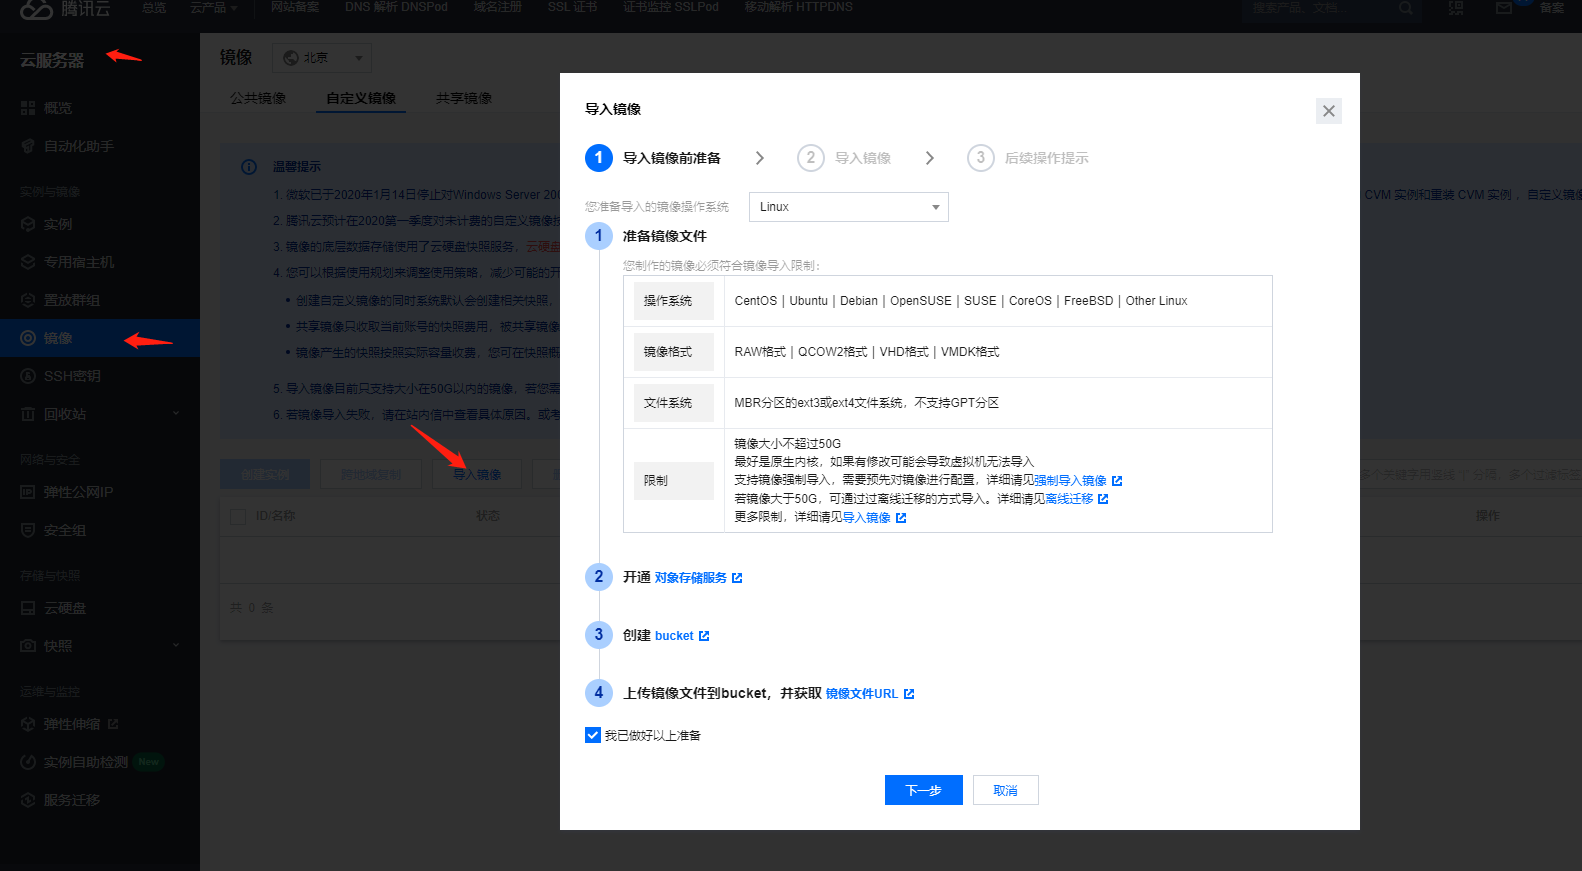Open the SSH密钥 sidebar item

click(x=71, y=376)
